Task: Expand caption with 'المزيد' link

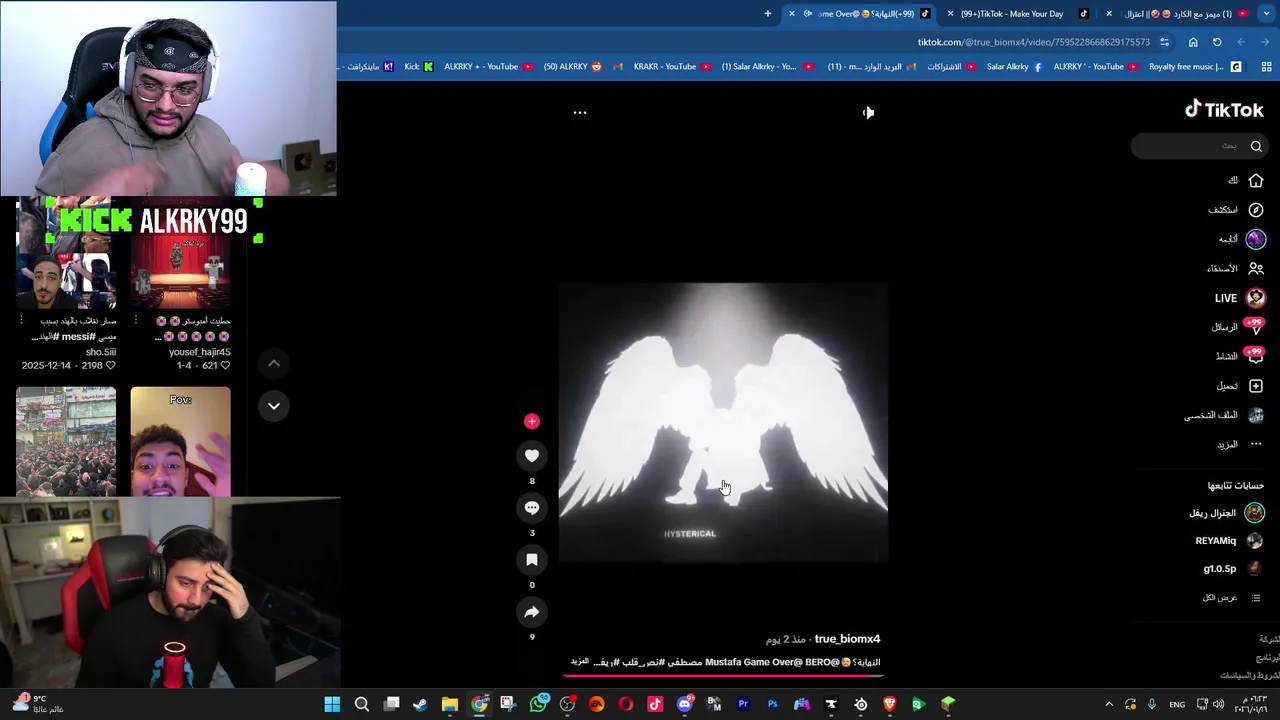Action: pos(579,662)
